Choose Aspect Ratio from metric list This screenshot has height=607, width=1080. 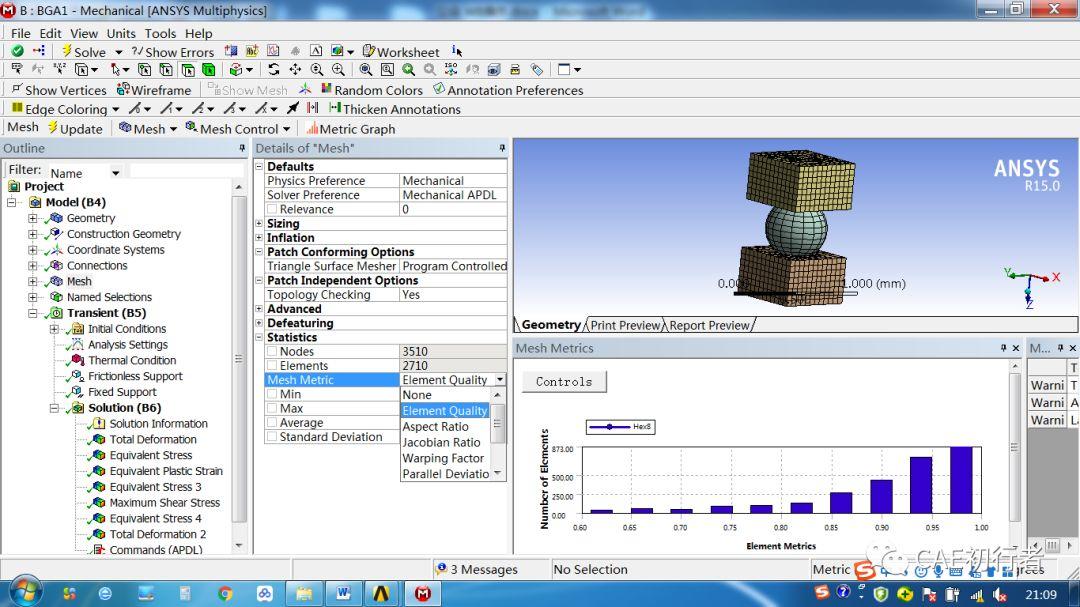tap(435, 426)
